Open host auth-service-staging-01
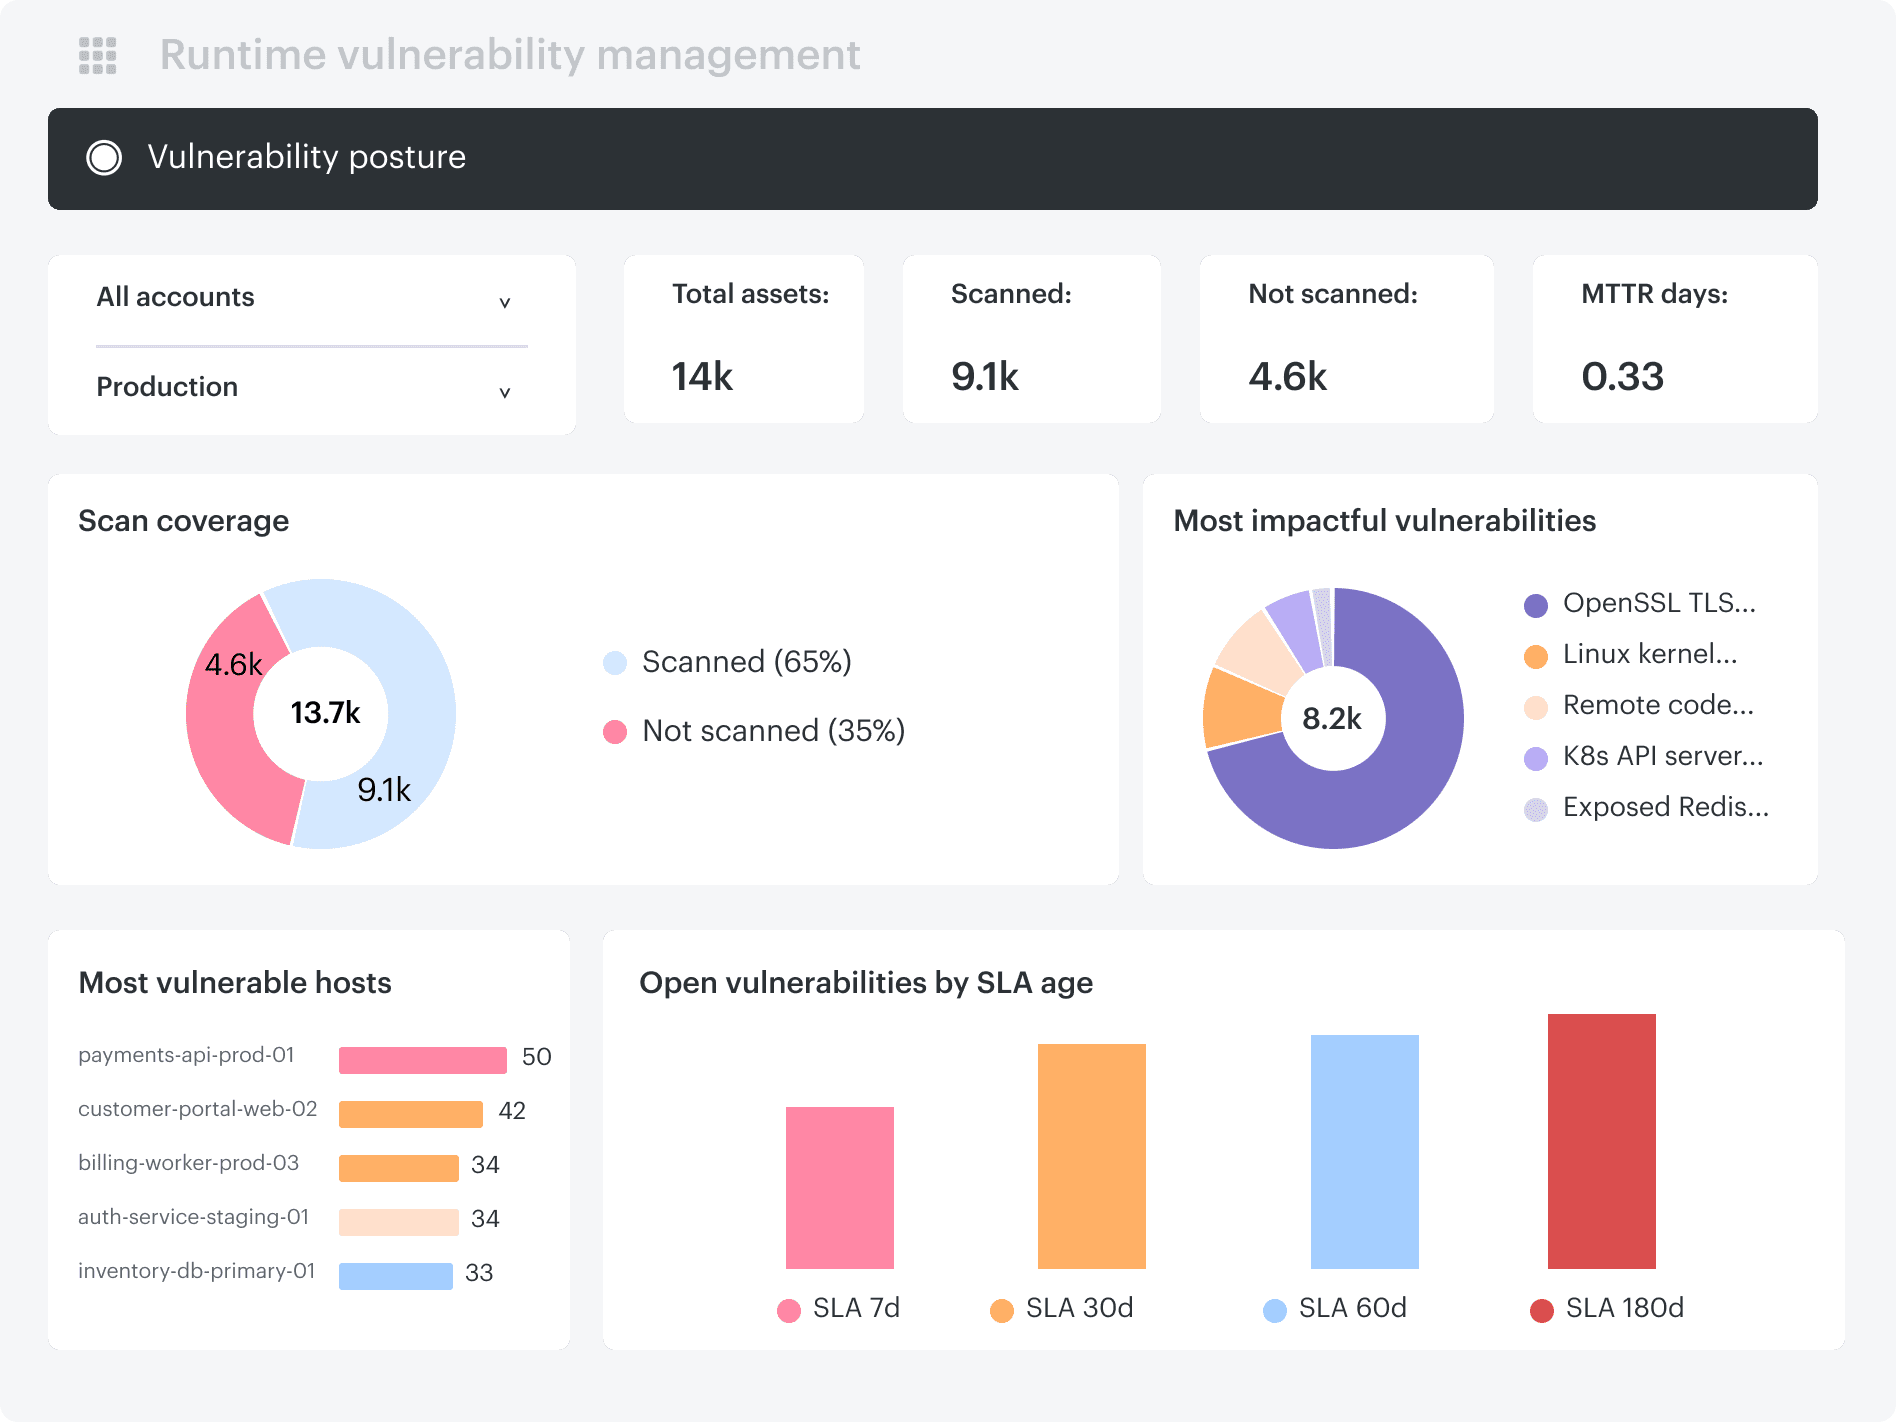The image size is (1896, 1422). 194,1217
